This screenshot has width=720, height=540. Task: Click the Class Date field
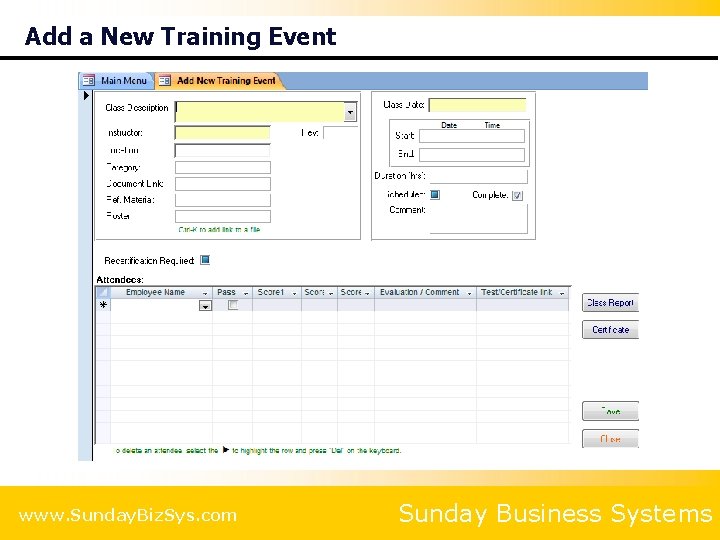(477, 105)
